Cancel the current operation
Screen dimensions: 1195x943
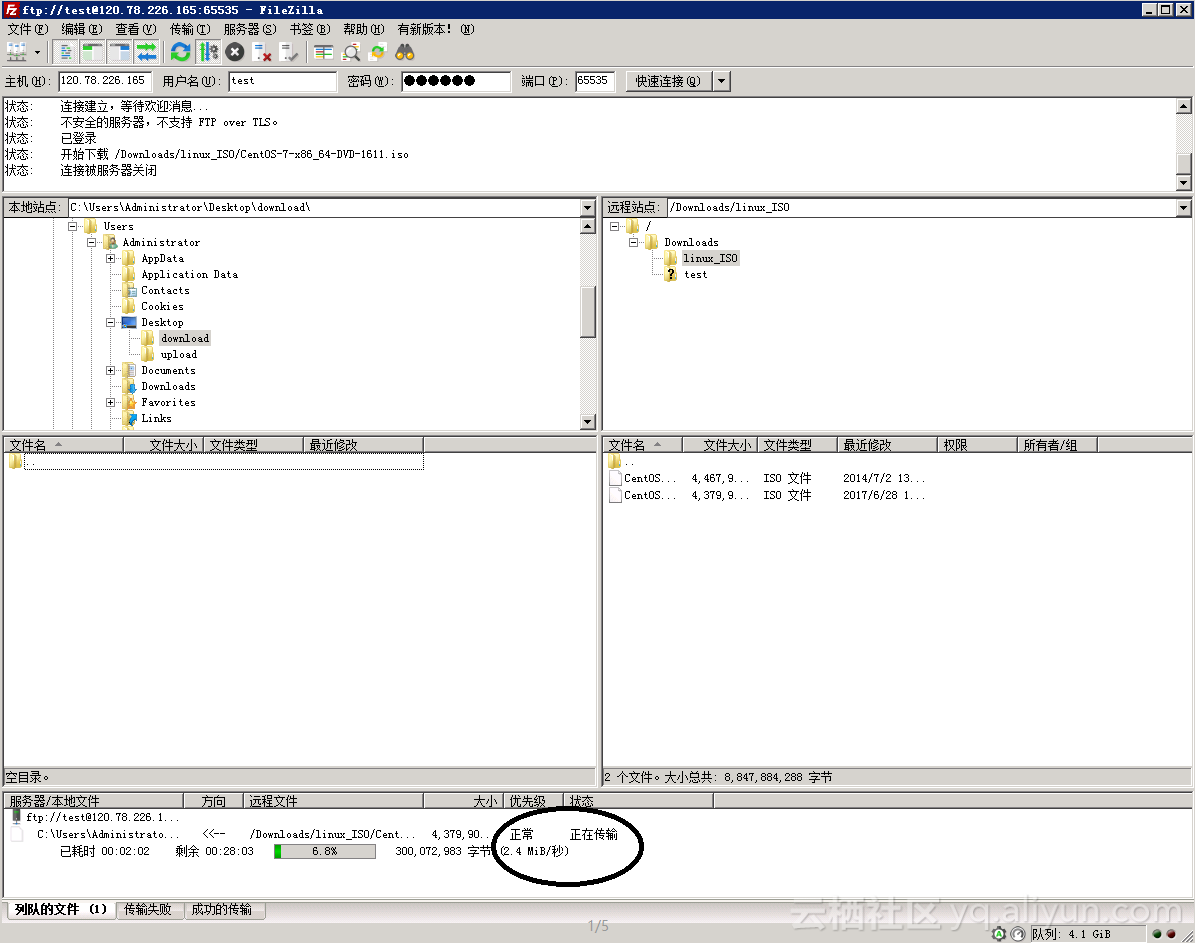pyautogui.click(x=235, y=52)
